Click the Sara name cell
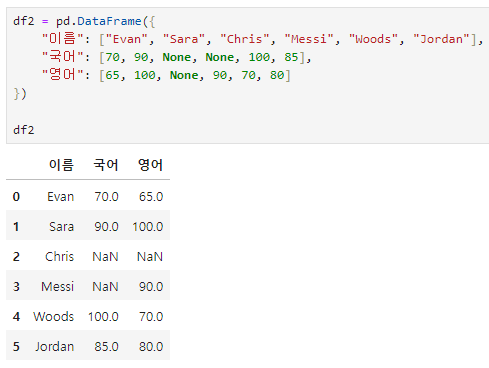This screenshot has height=368, width=489. tap(61, 227)
